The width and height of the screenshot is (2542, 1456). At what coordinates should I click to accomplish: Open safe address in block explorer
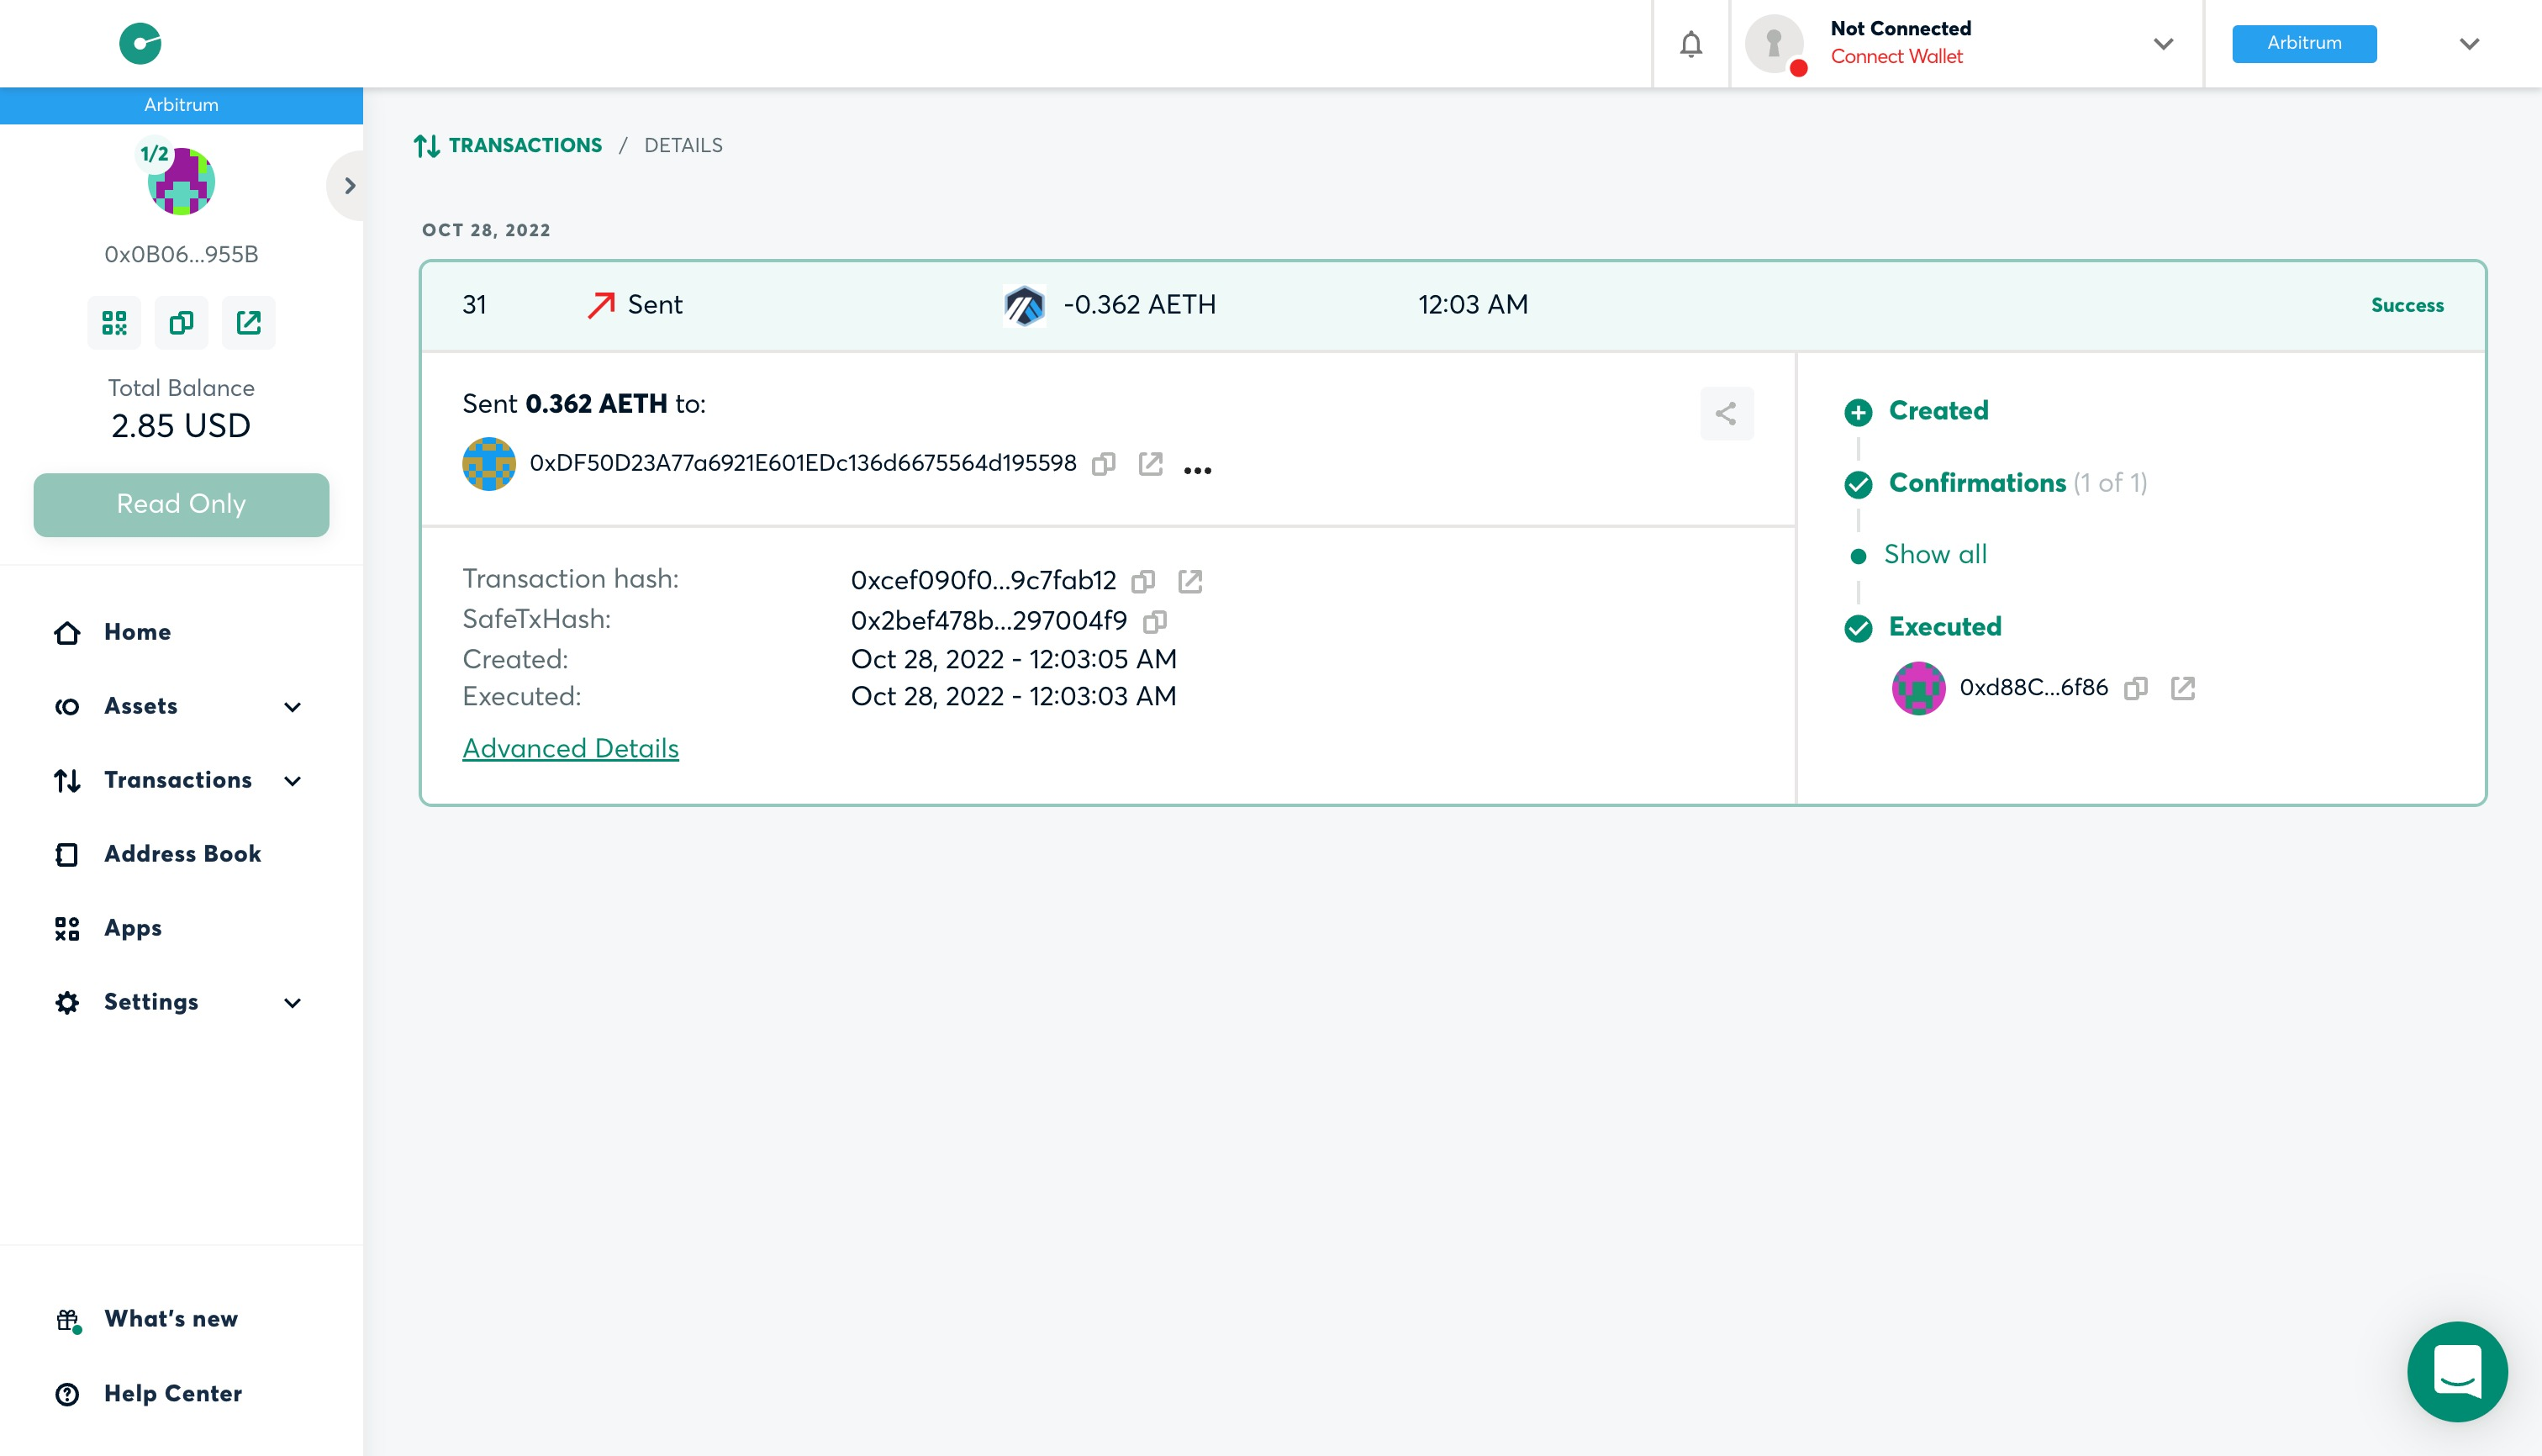249,323
